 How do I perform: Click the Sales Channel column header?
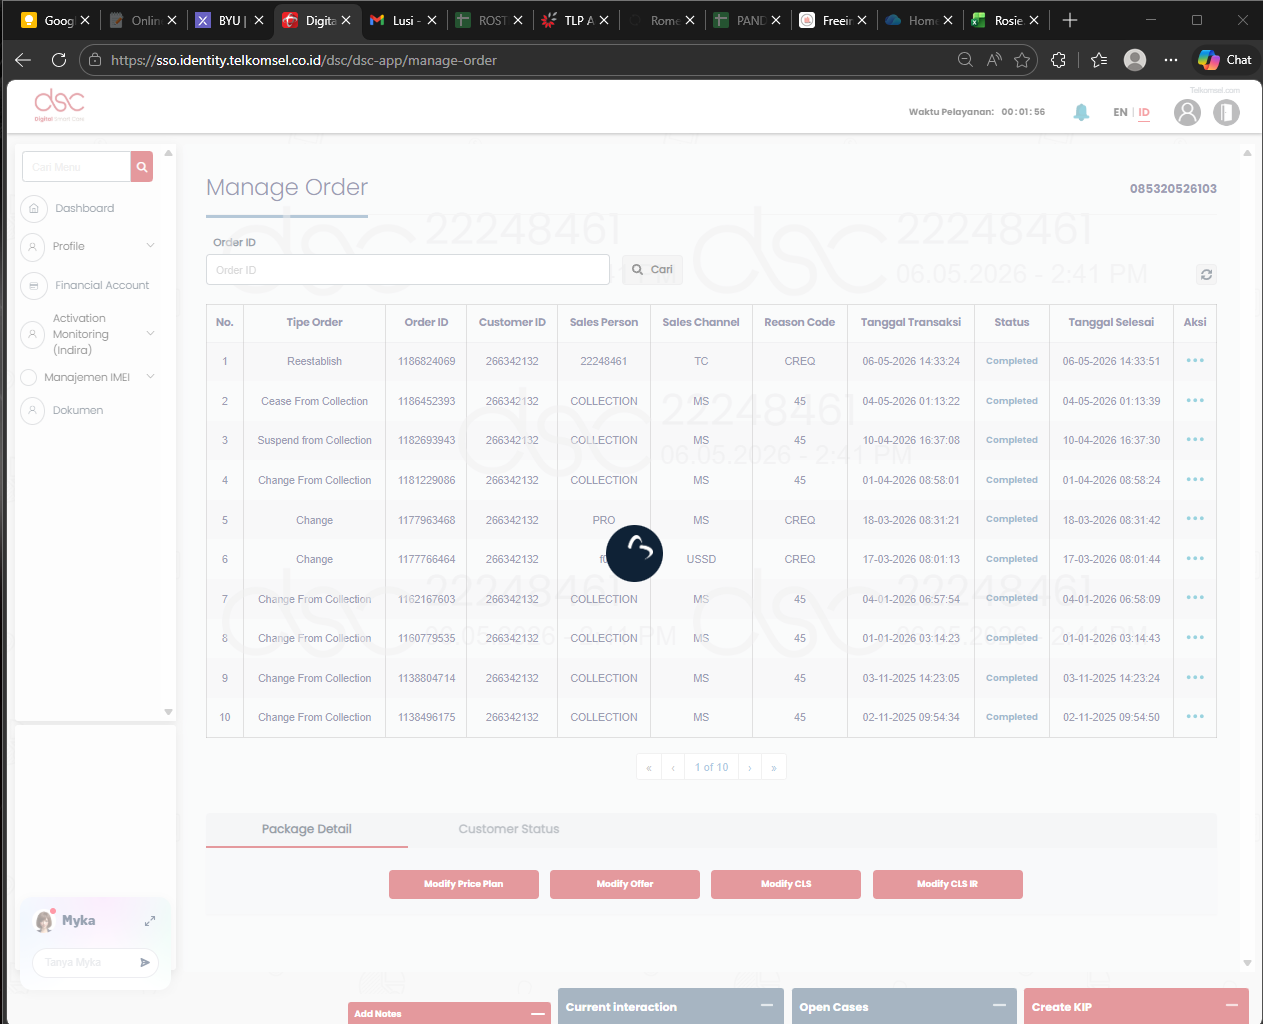(x=701, y=322)
